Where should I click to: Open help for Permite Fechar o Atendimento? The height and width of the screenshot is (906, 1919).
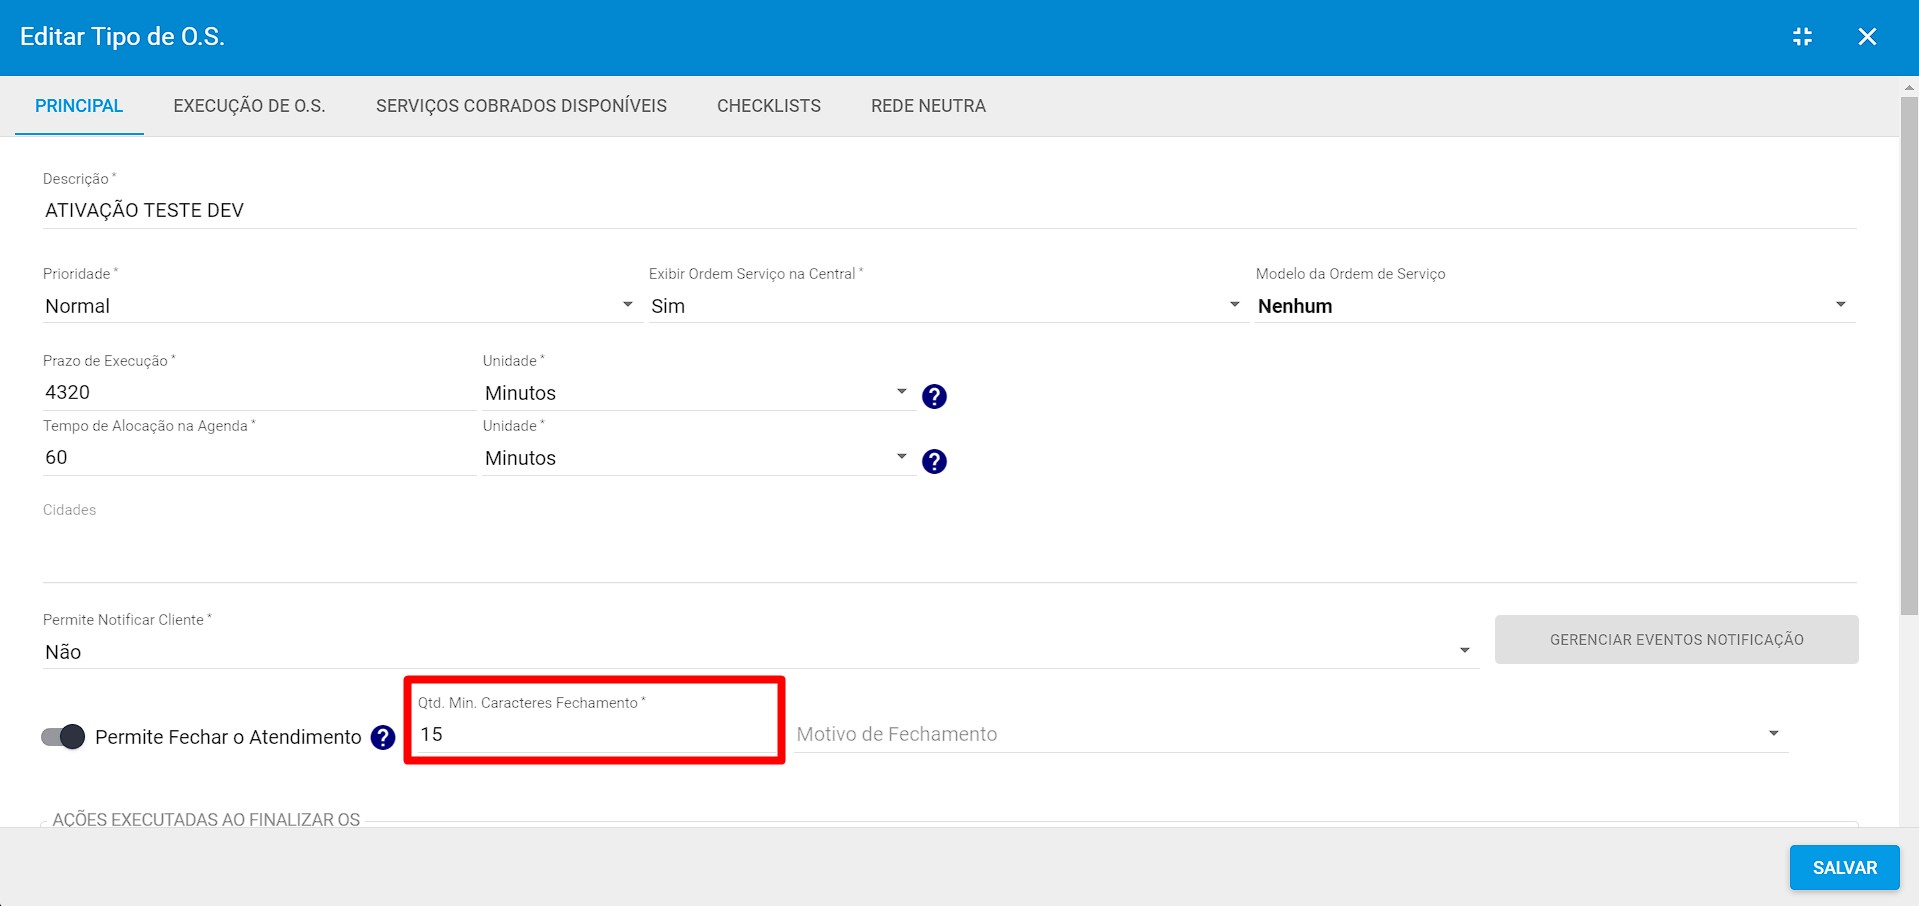pyautogui.click(x=383, y=738)
